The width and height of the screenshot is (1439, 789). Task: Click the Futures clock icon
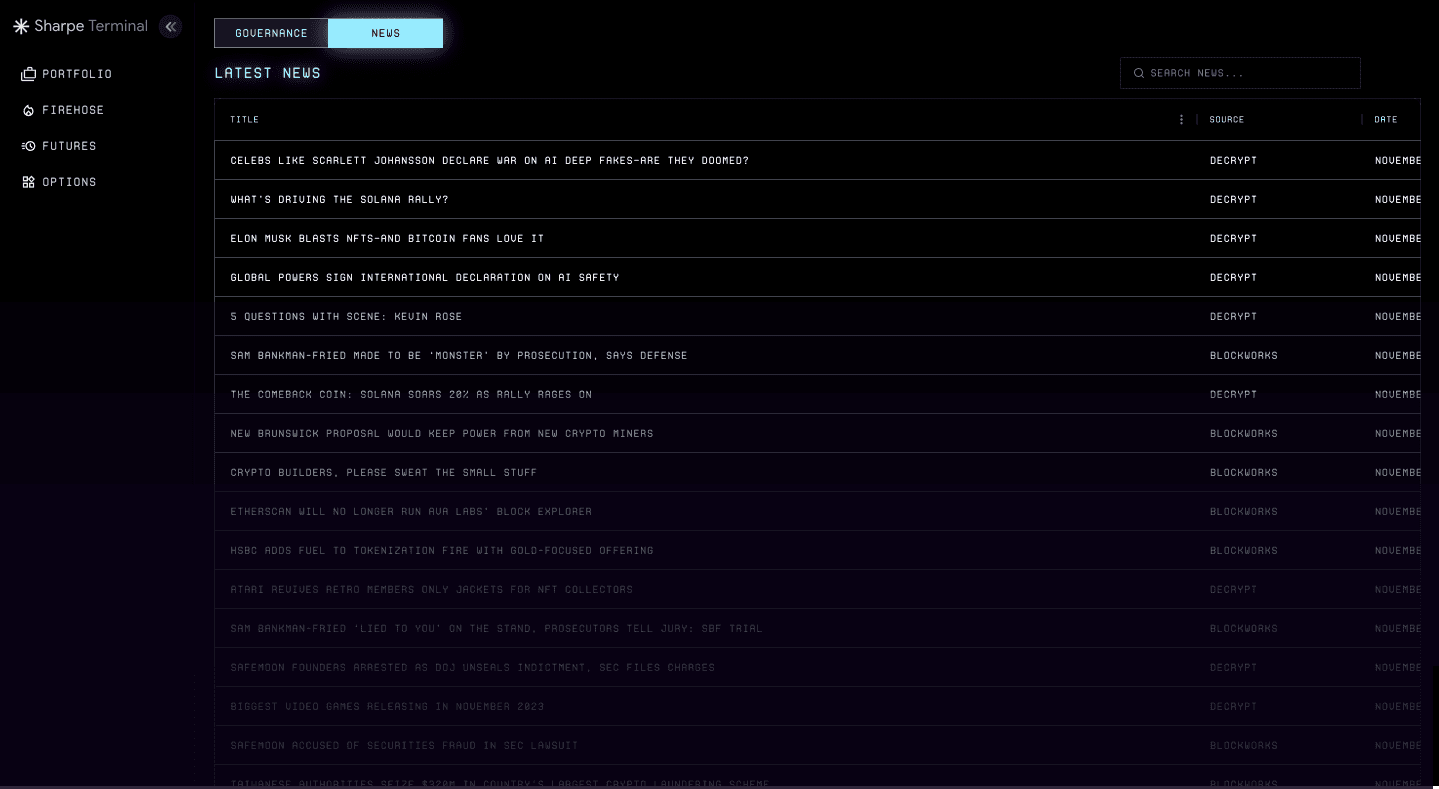(x=28, y=146)
